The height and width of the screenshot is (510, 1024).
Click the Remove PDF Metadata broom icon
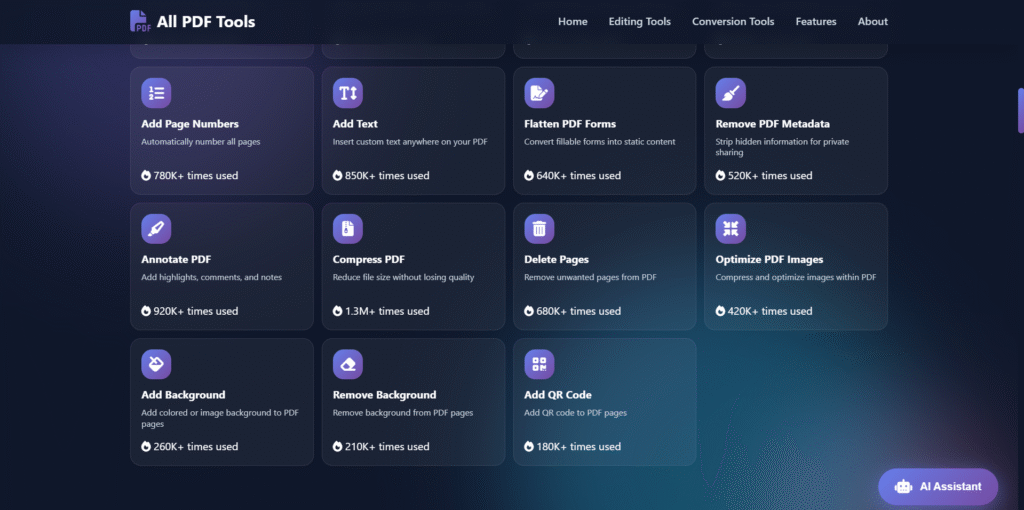pyautogui.click(x=730, y=93)
